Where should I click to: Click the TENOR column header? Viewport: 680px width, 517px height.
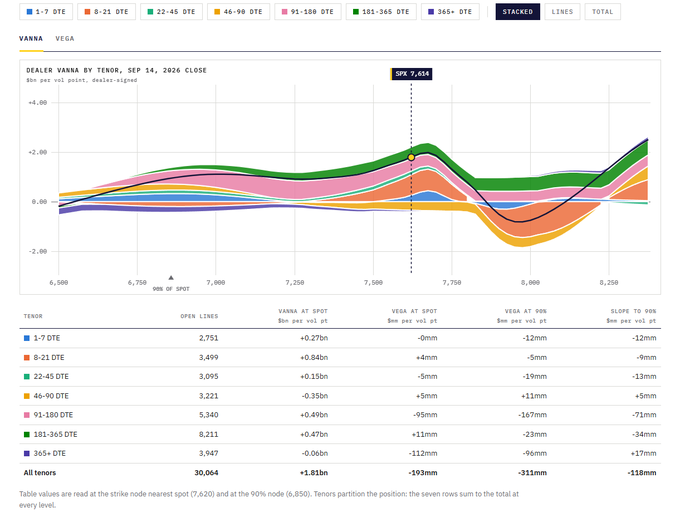(33, 316)
